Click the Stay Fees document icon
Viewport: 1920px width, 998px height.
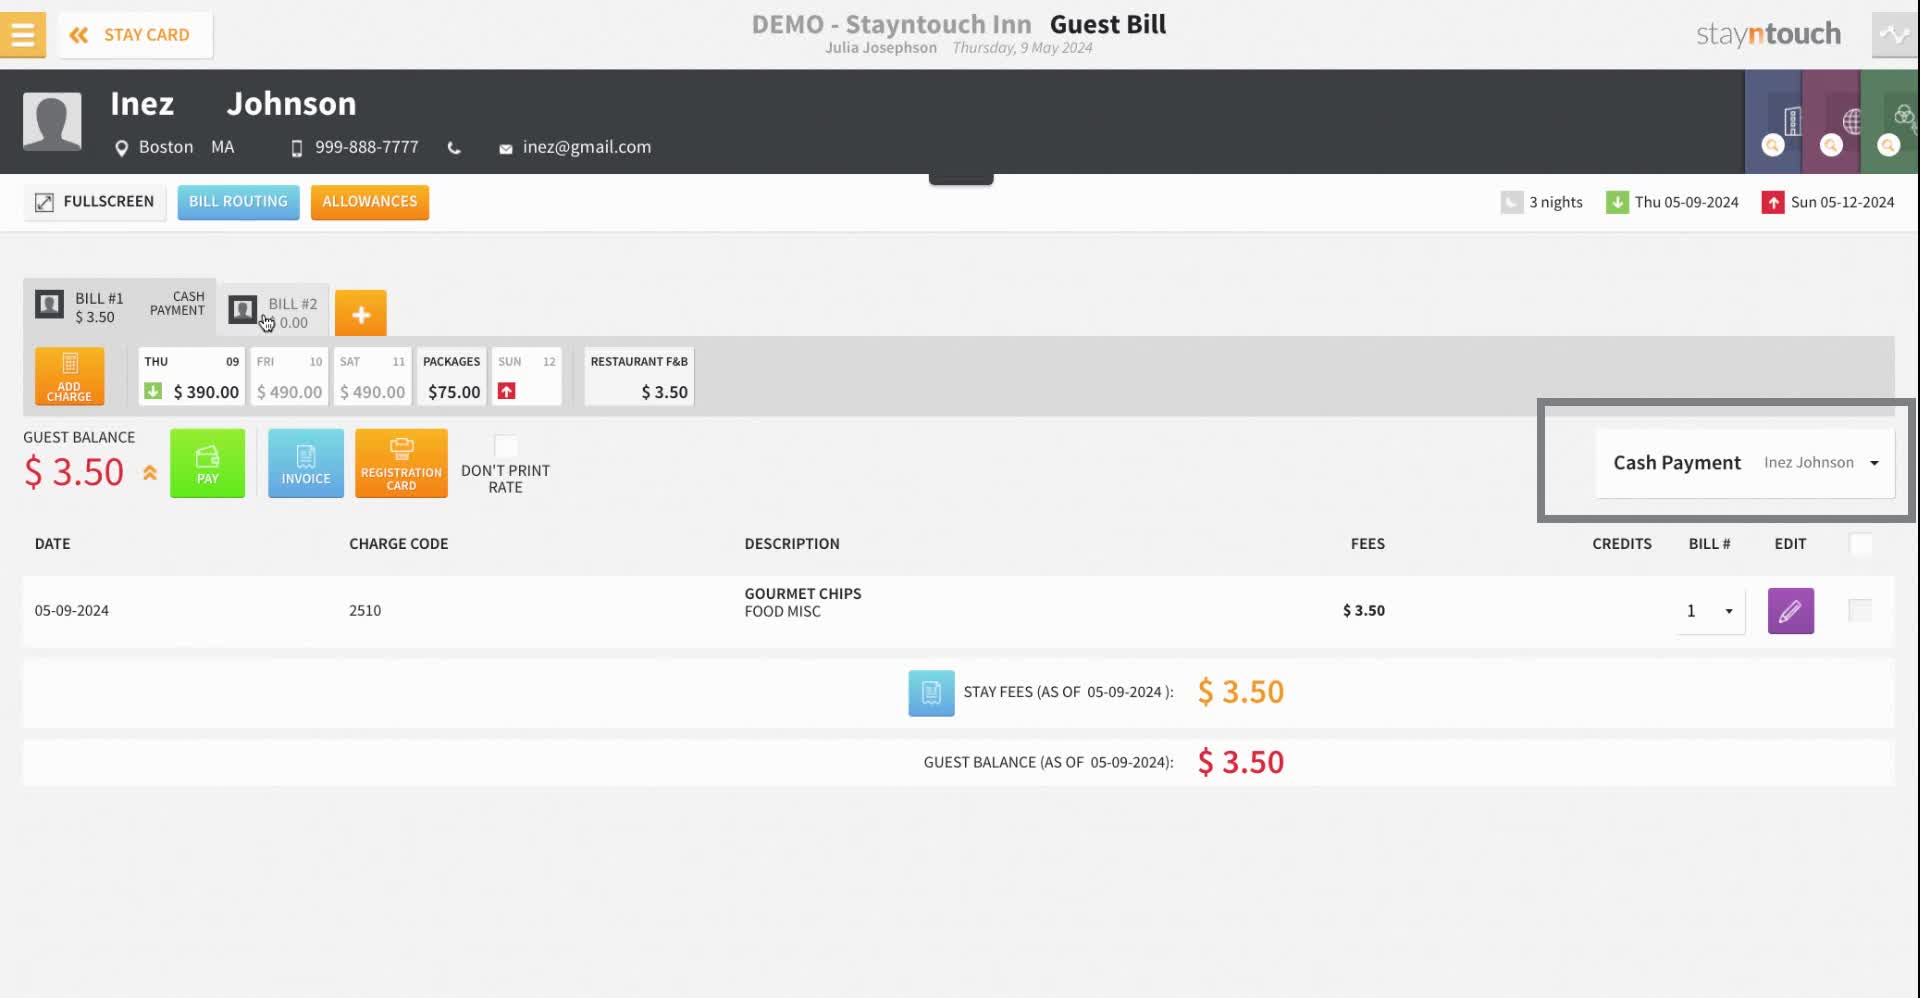tap(931, 693)
